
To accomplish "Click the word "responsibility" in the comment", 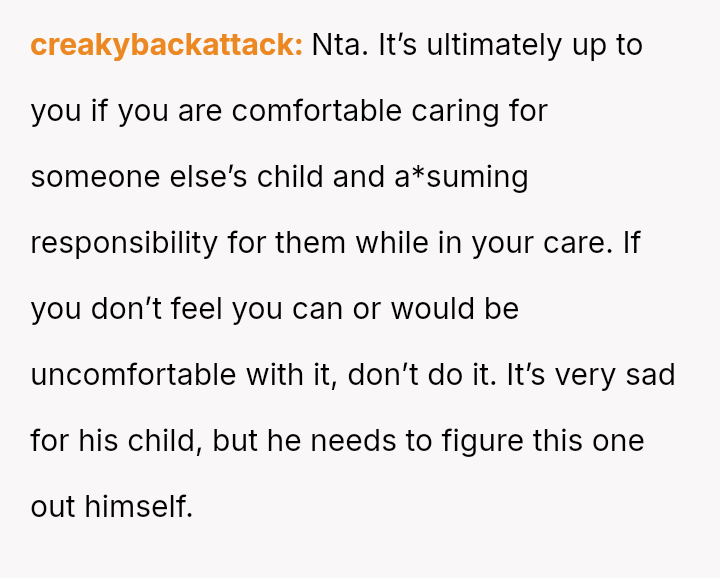I will point(124,243).
